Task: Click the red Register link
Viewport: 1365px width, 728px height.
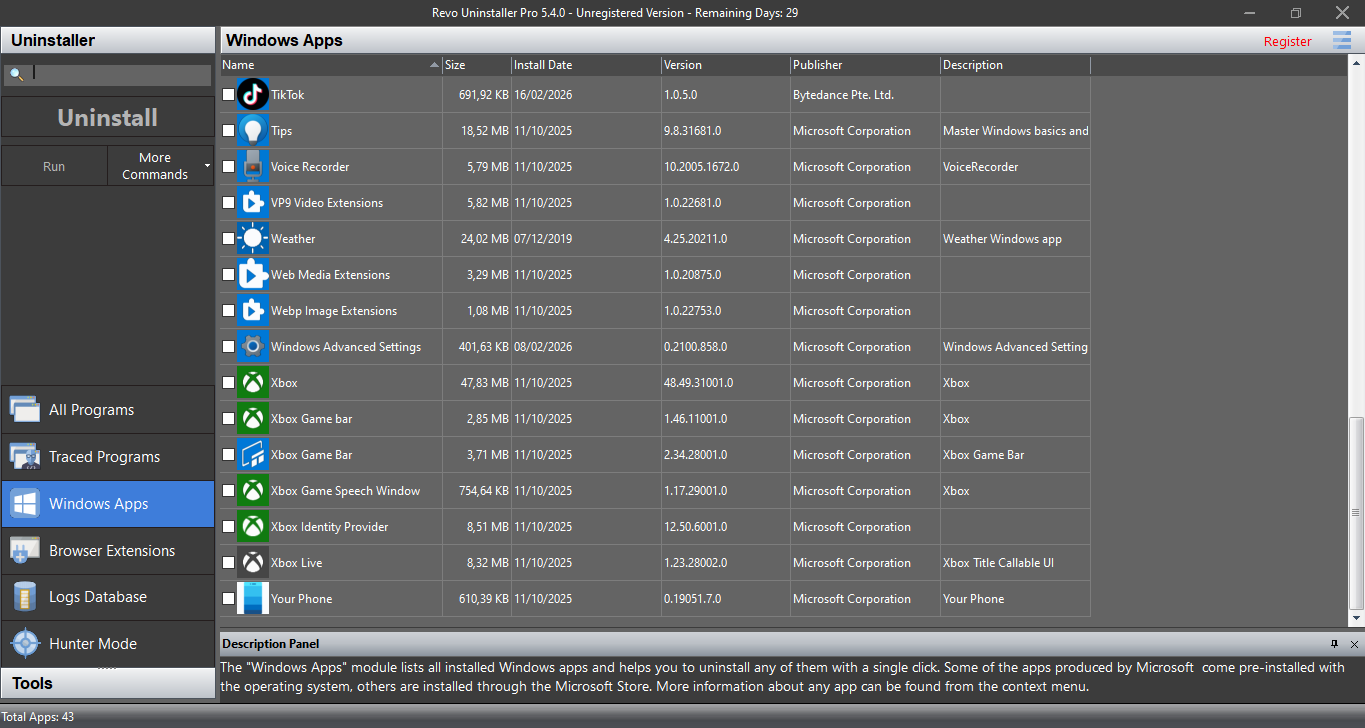Action: [x=1287, y=41]
